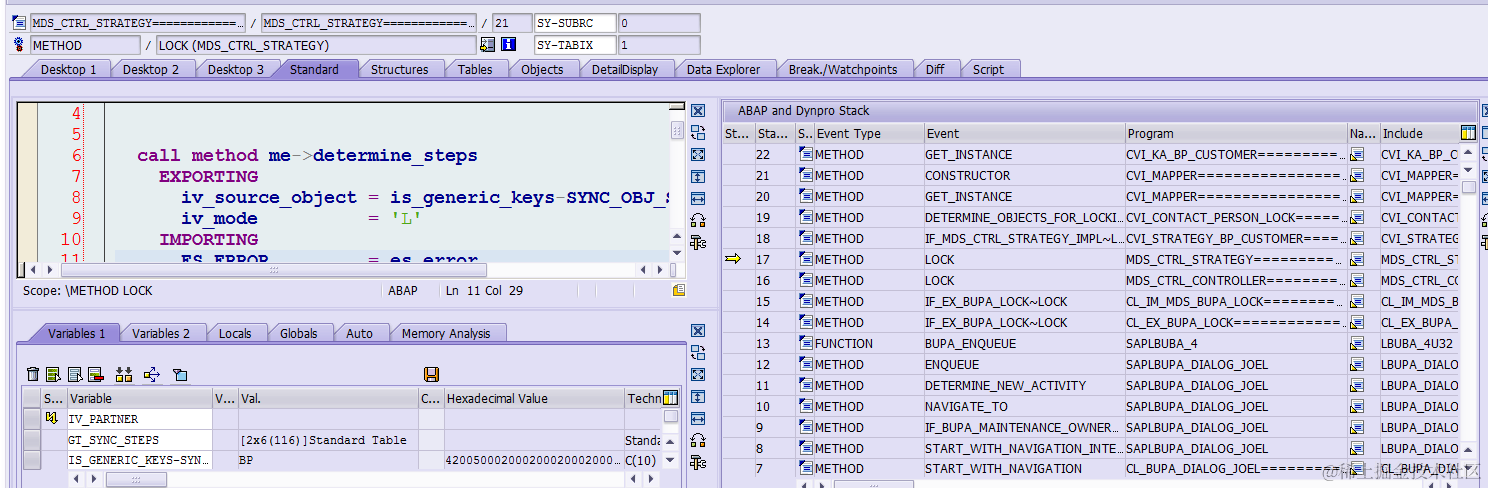This screenshot has height=488, width=1488.
Task: Click the Event Type column header
Action: tap(869, 133)
